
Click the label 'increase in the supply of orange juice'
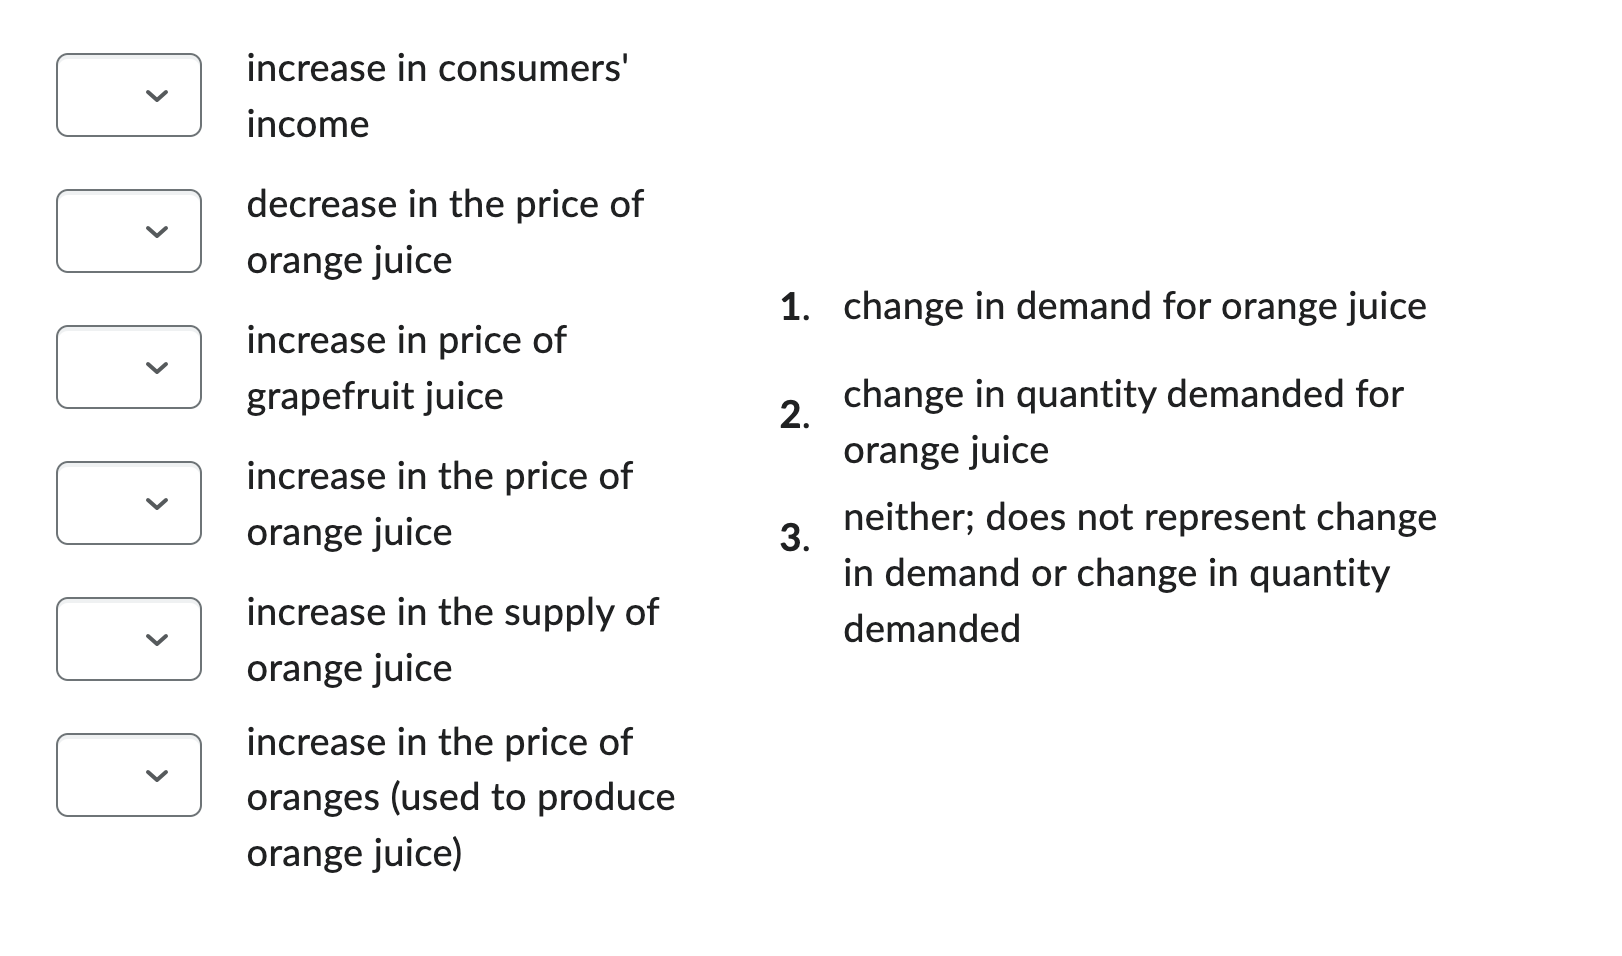[x=452, y=639]
